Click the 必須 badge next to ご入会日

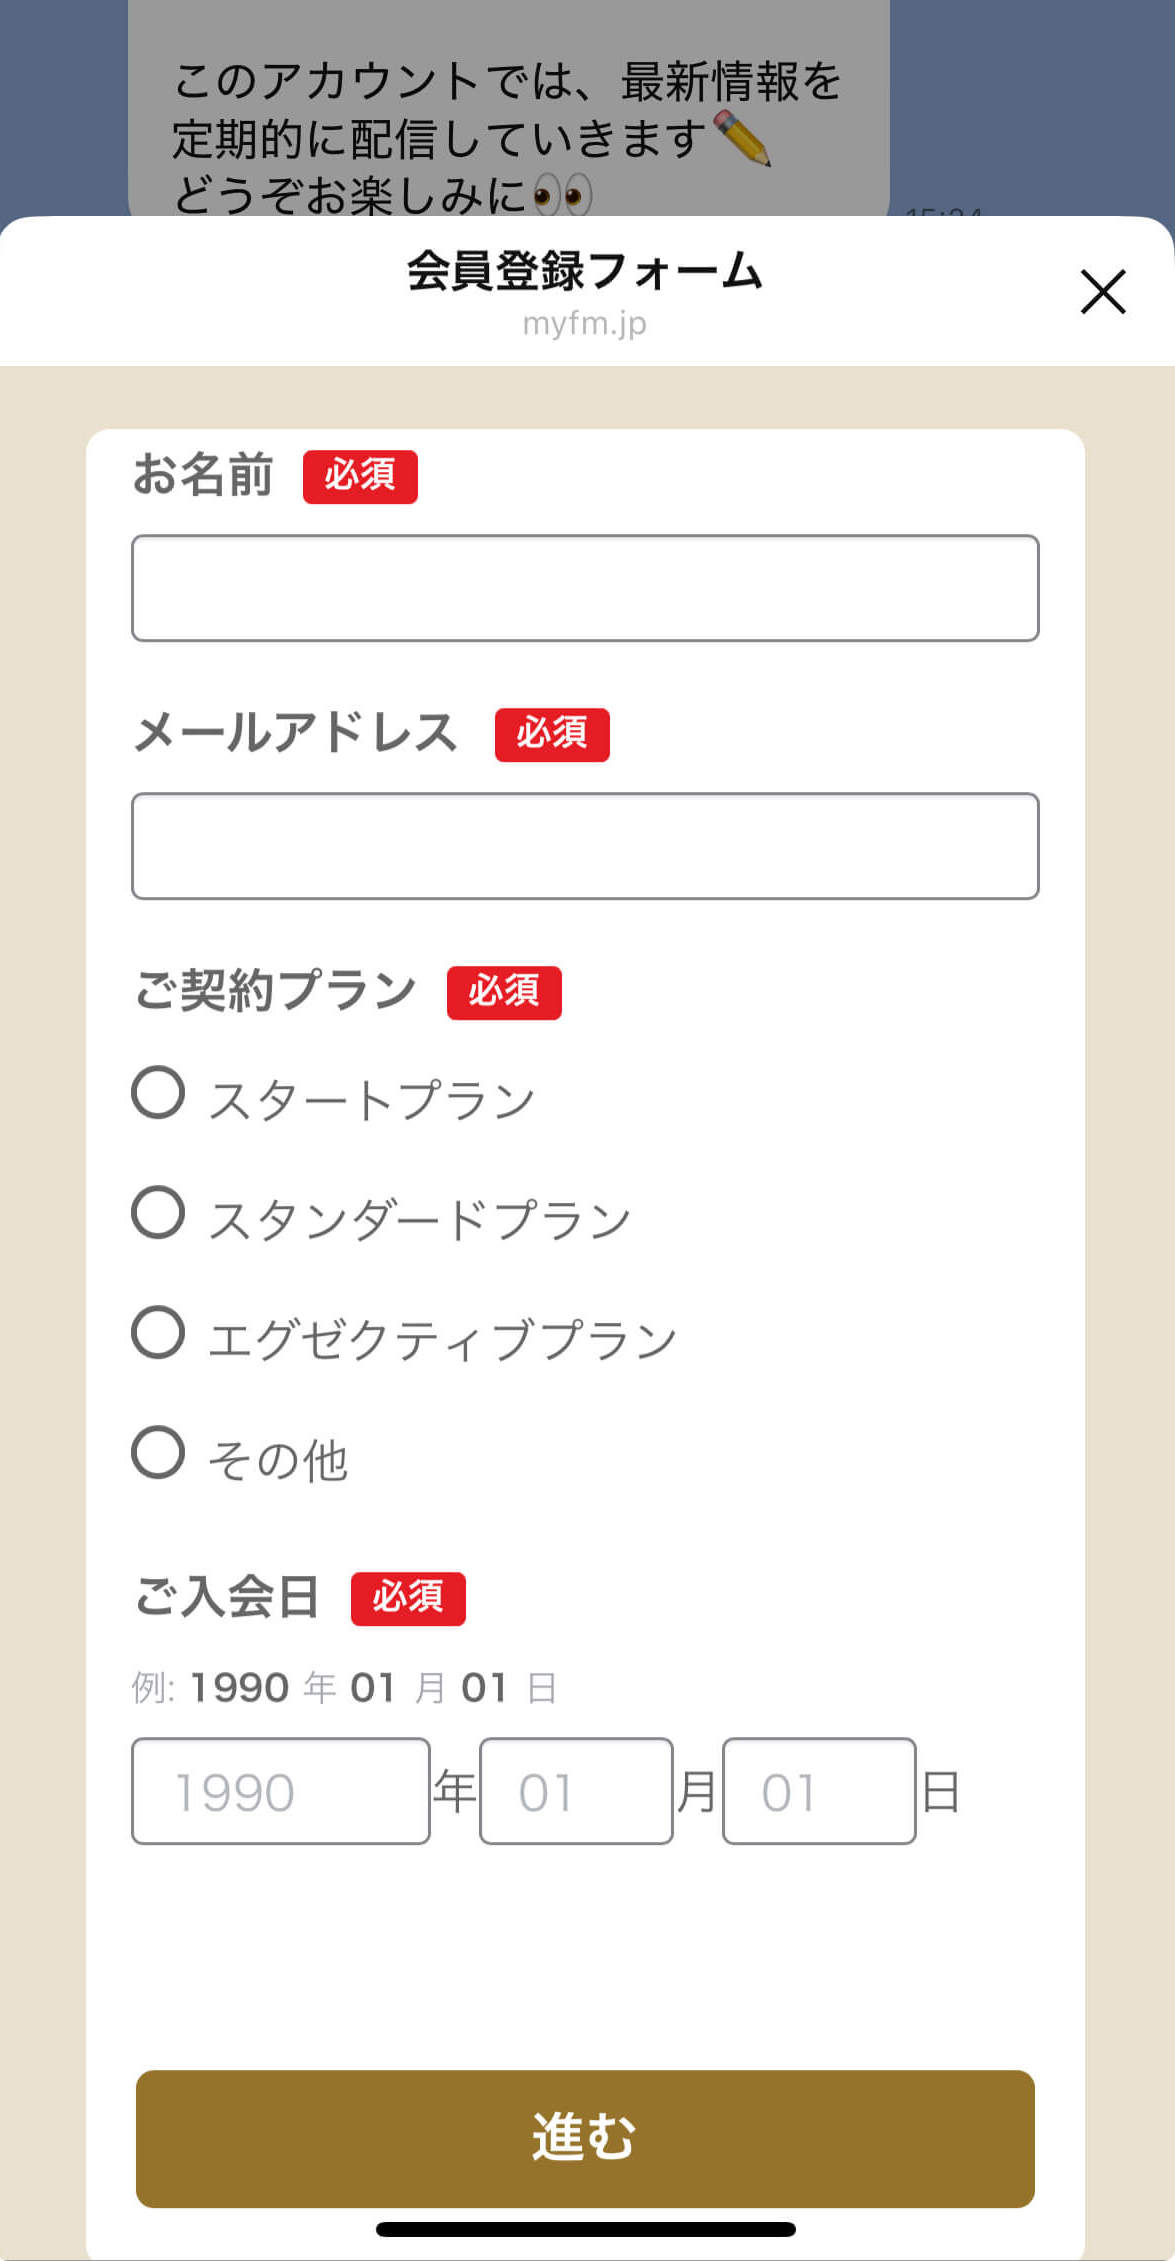point(408,1598)
